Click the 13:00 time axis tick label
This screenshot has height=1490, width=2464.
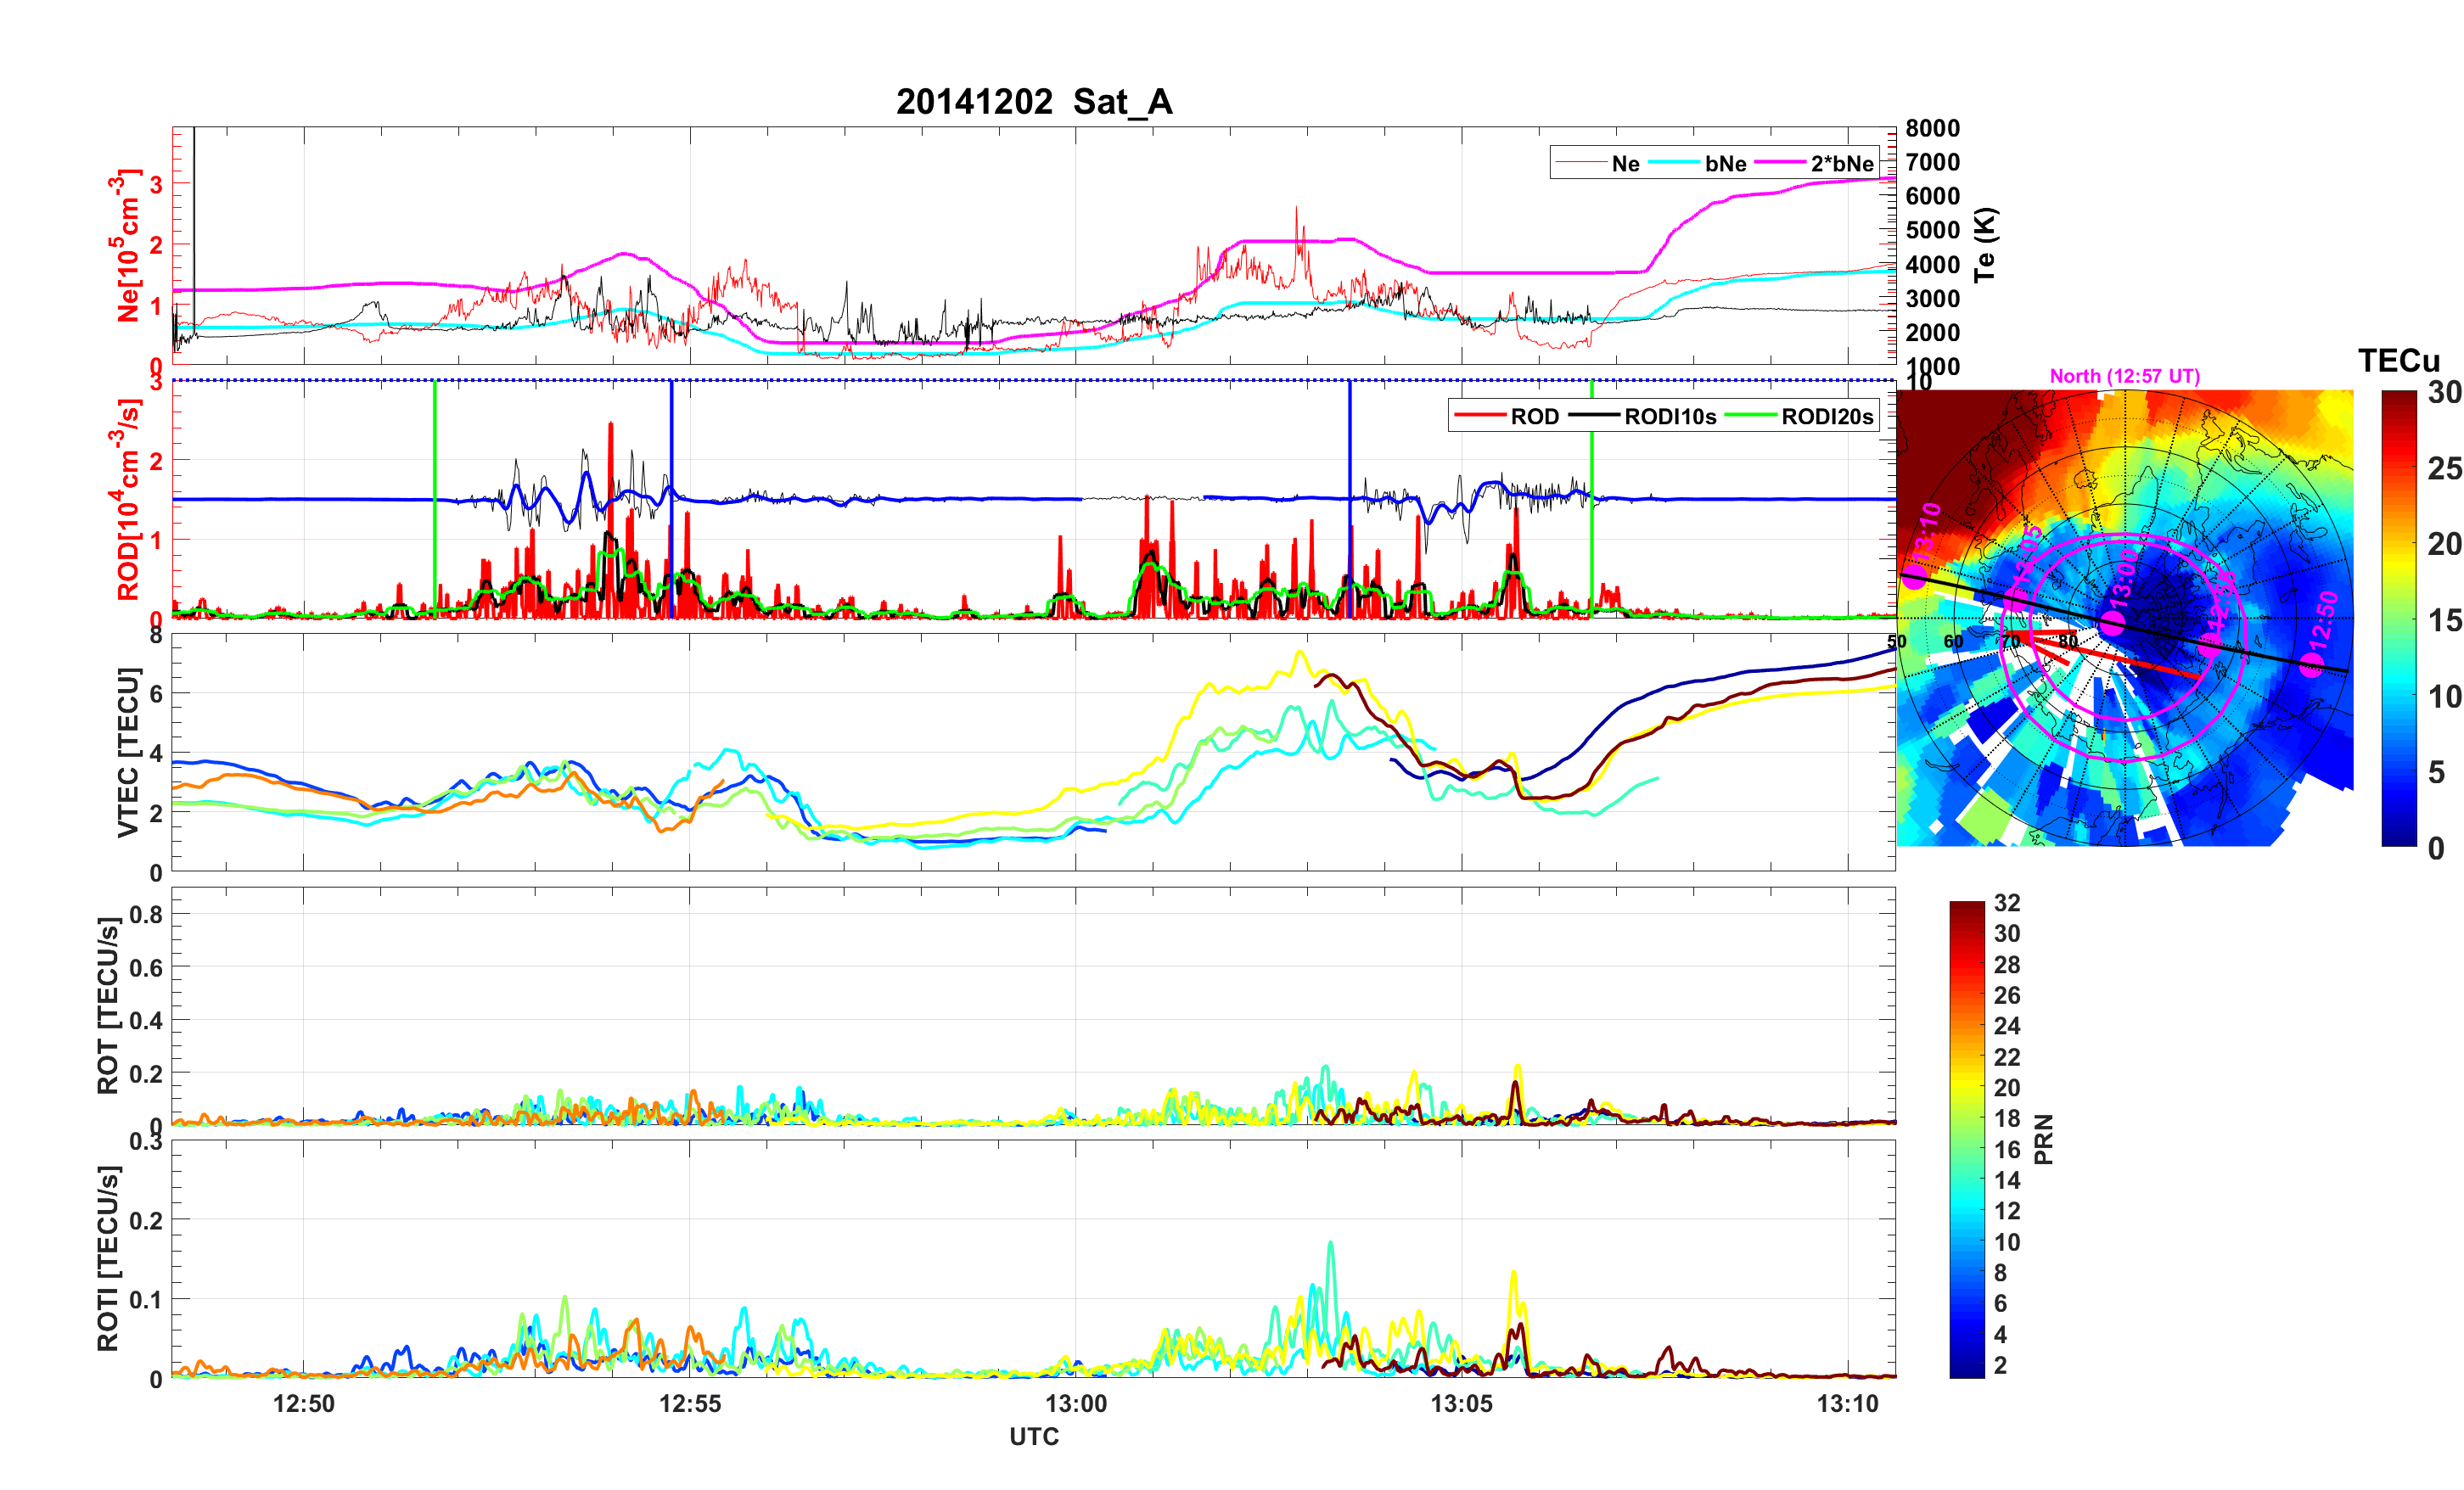coord(1076,1403)
